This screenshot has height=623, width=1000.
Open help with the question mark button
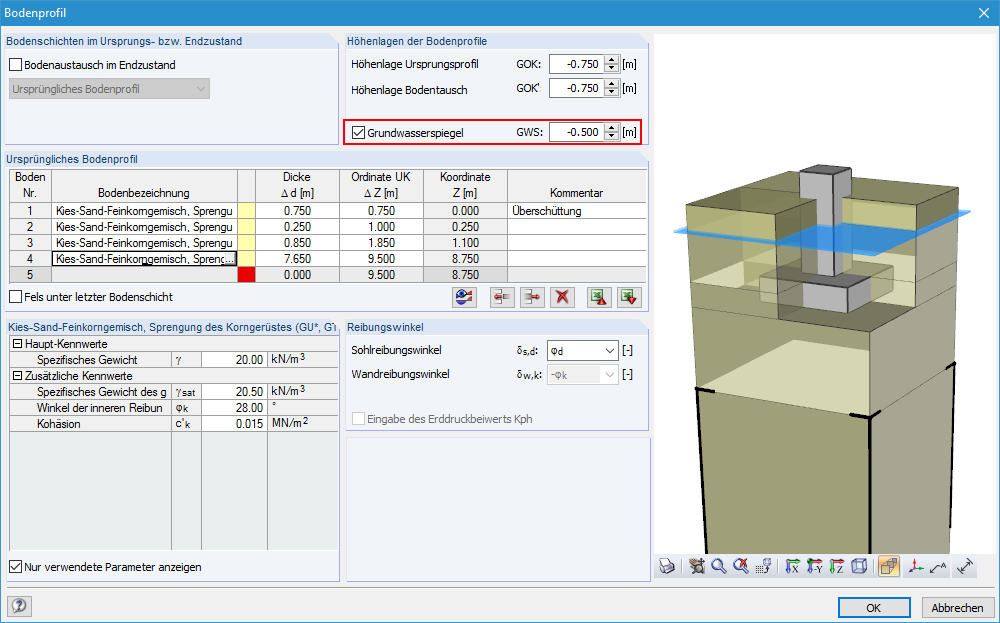point(19,606)
